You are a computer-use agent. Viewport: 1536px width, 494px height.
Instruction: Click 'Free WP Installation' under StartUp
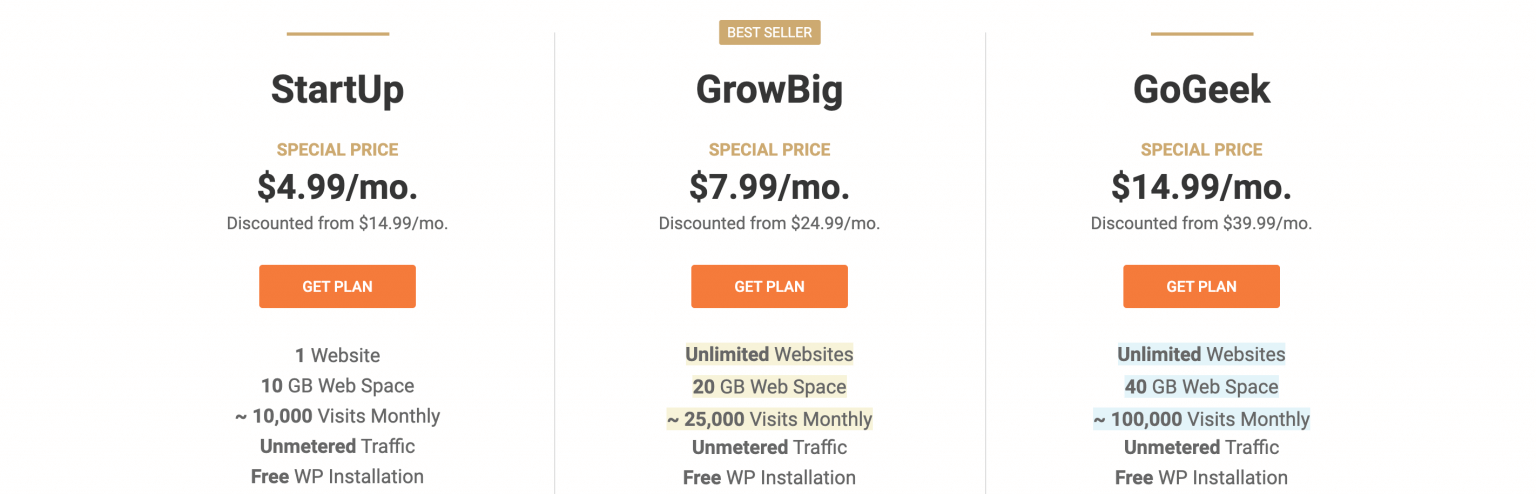click(x=337, y=477)
